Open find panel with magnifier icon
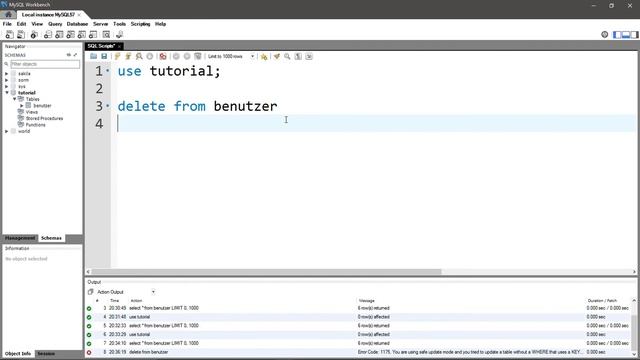 287,56
